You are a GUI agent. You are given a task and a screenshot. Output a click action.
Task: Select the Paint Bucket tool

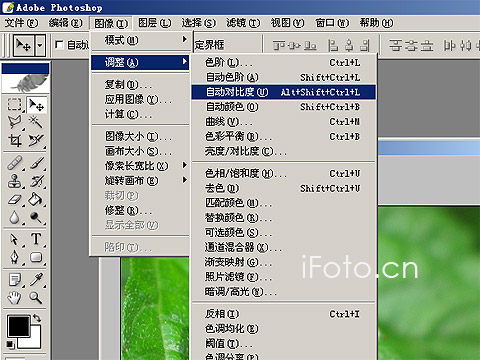(x=36, y=199)
